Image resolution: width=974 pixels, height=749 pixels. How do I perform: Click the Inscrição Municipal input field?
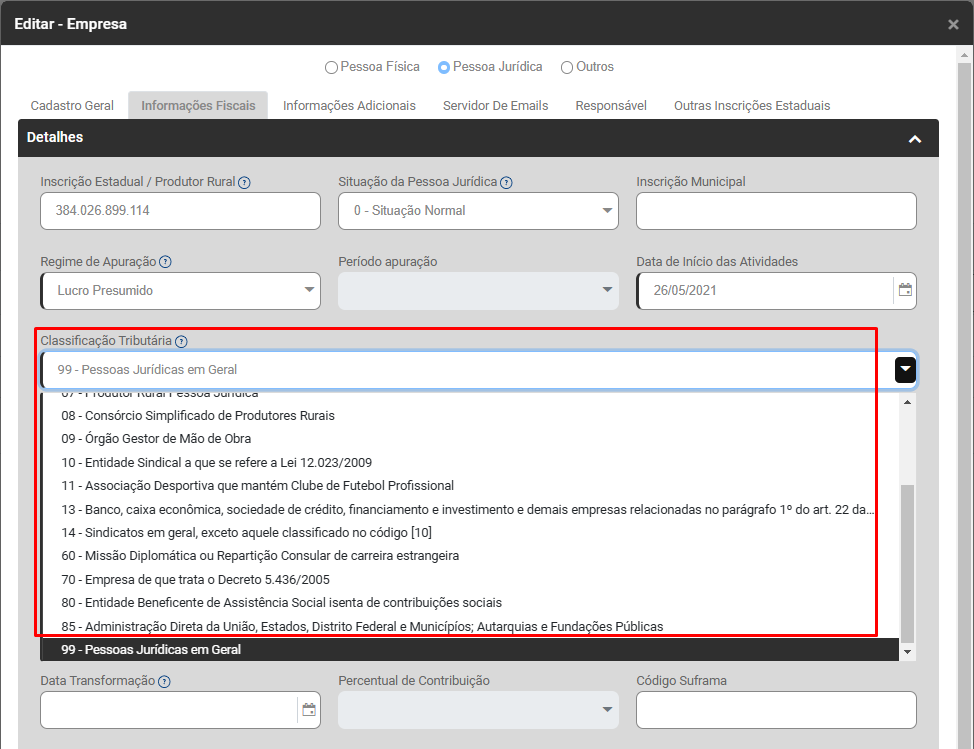point(776,211)
